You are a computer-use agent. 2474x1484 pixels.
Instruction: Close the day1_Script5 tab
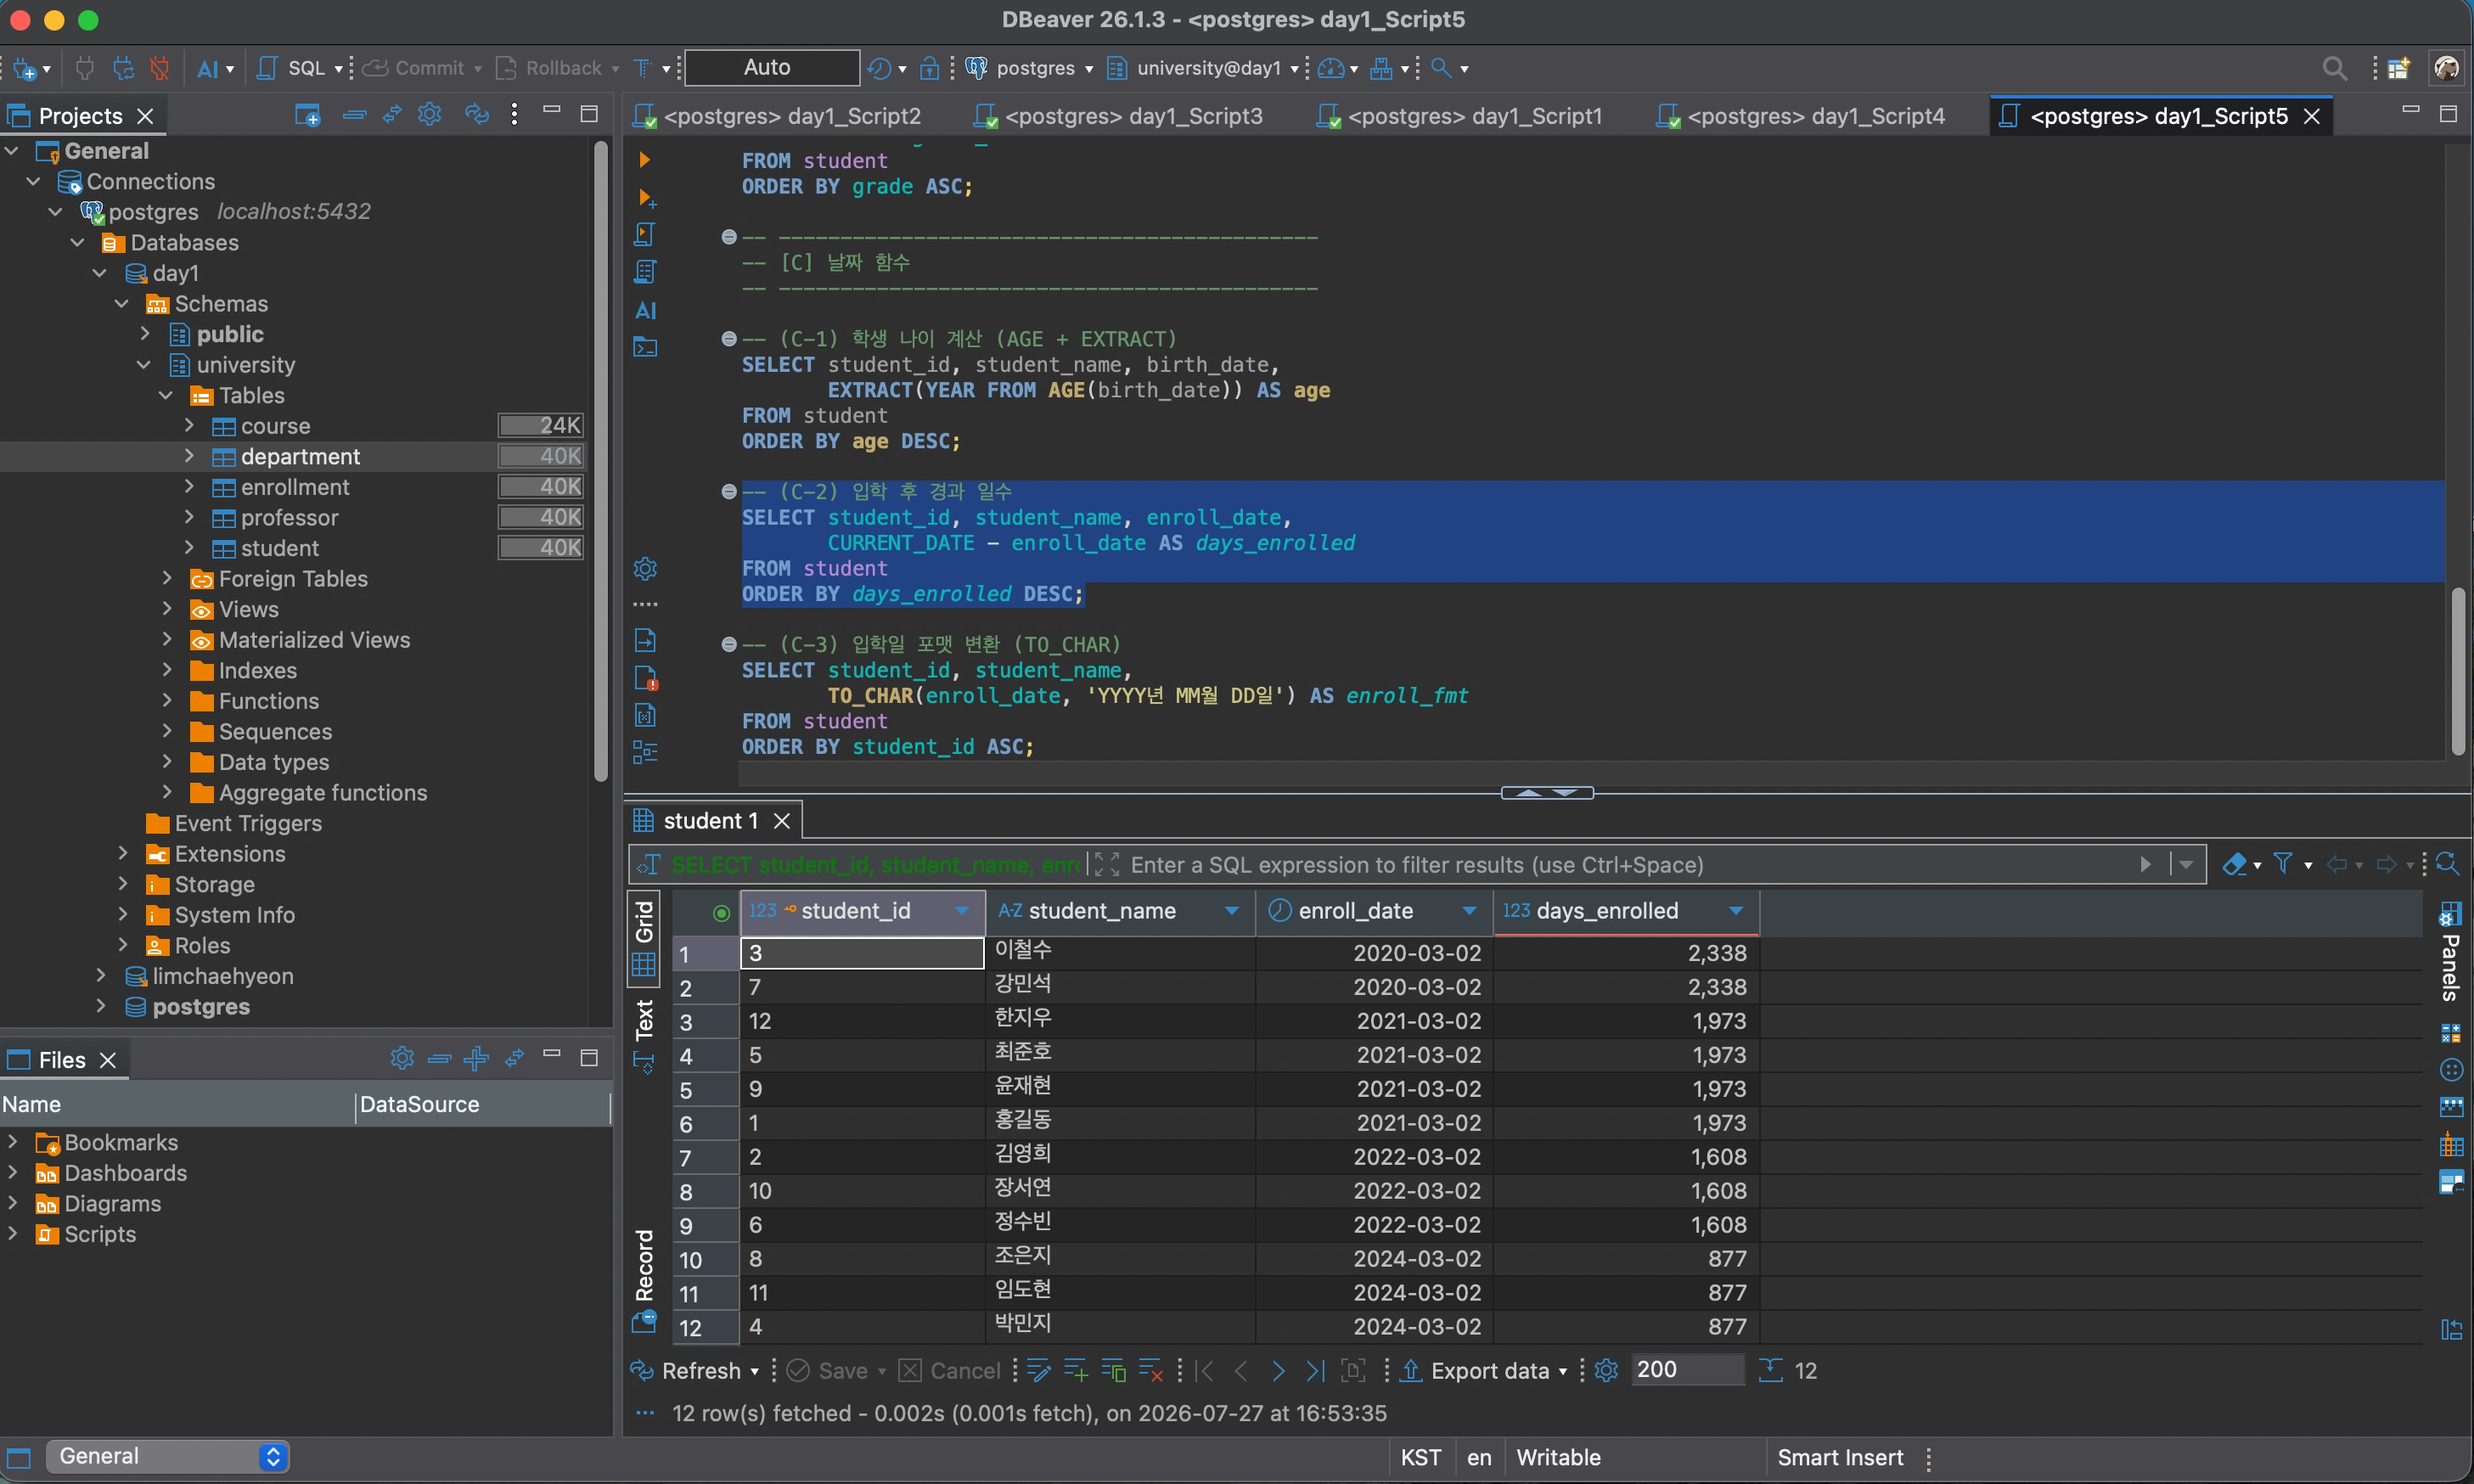coord(2311,116)
